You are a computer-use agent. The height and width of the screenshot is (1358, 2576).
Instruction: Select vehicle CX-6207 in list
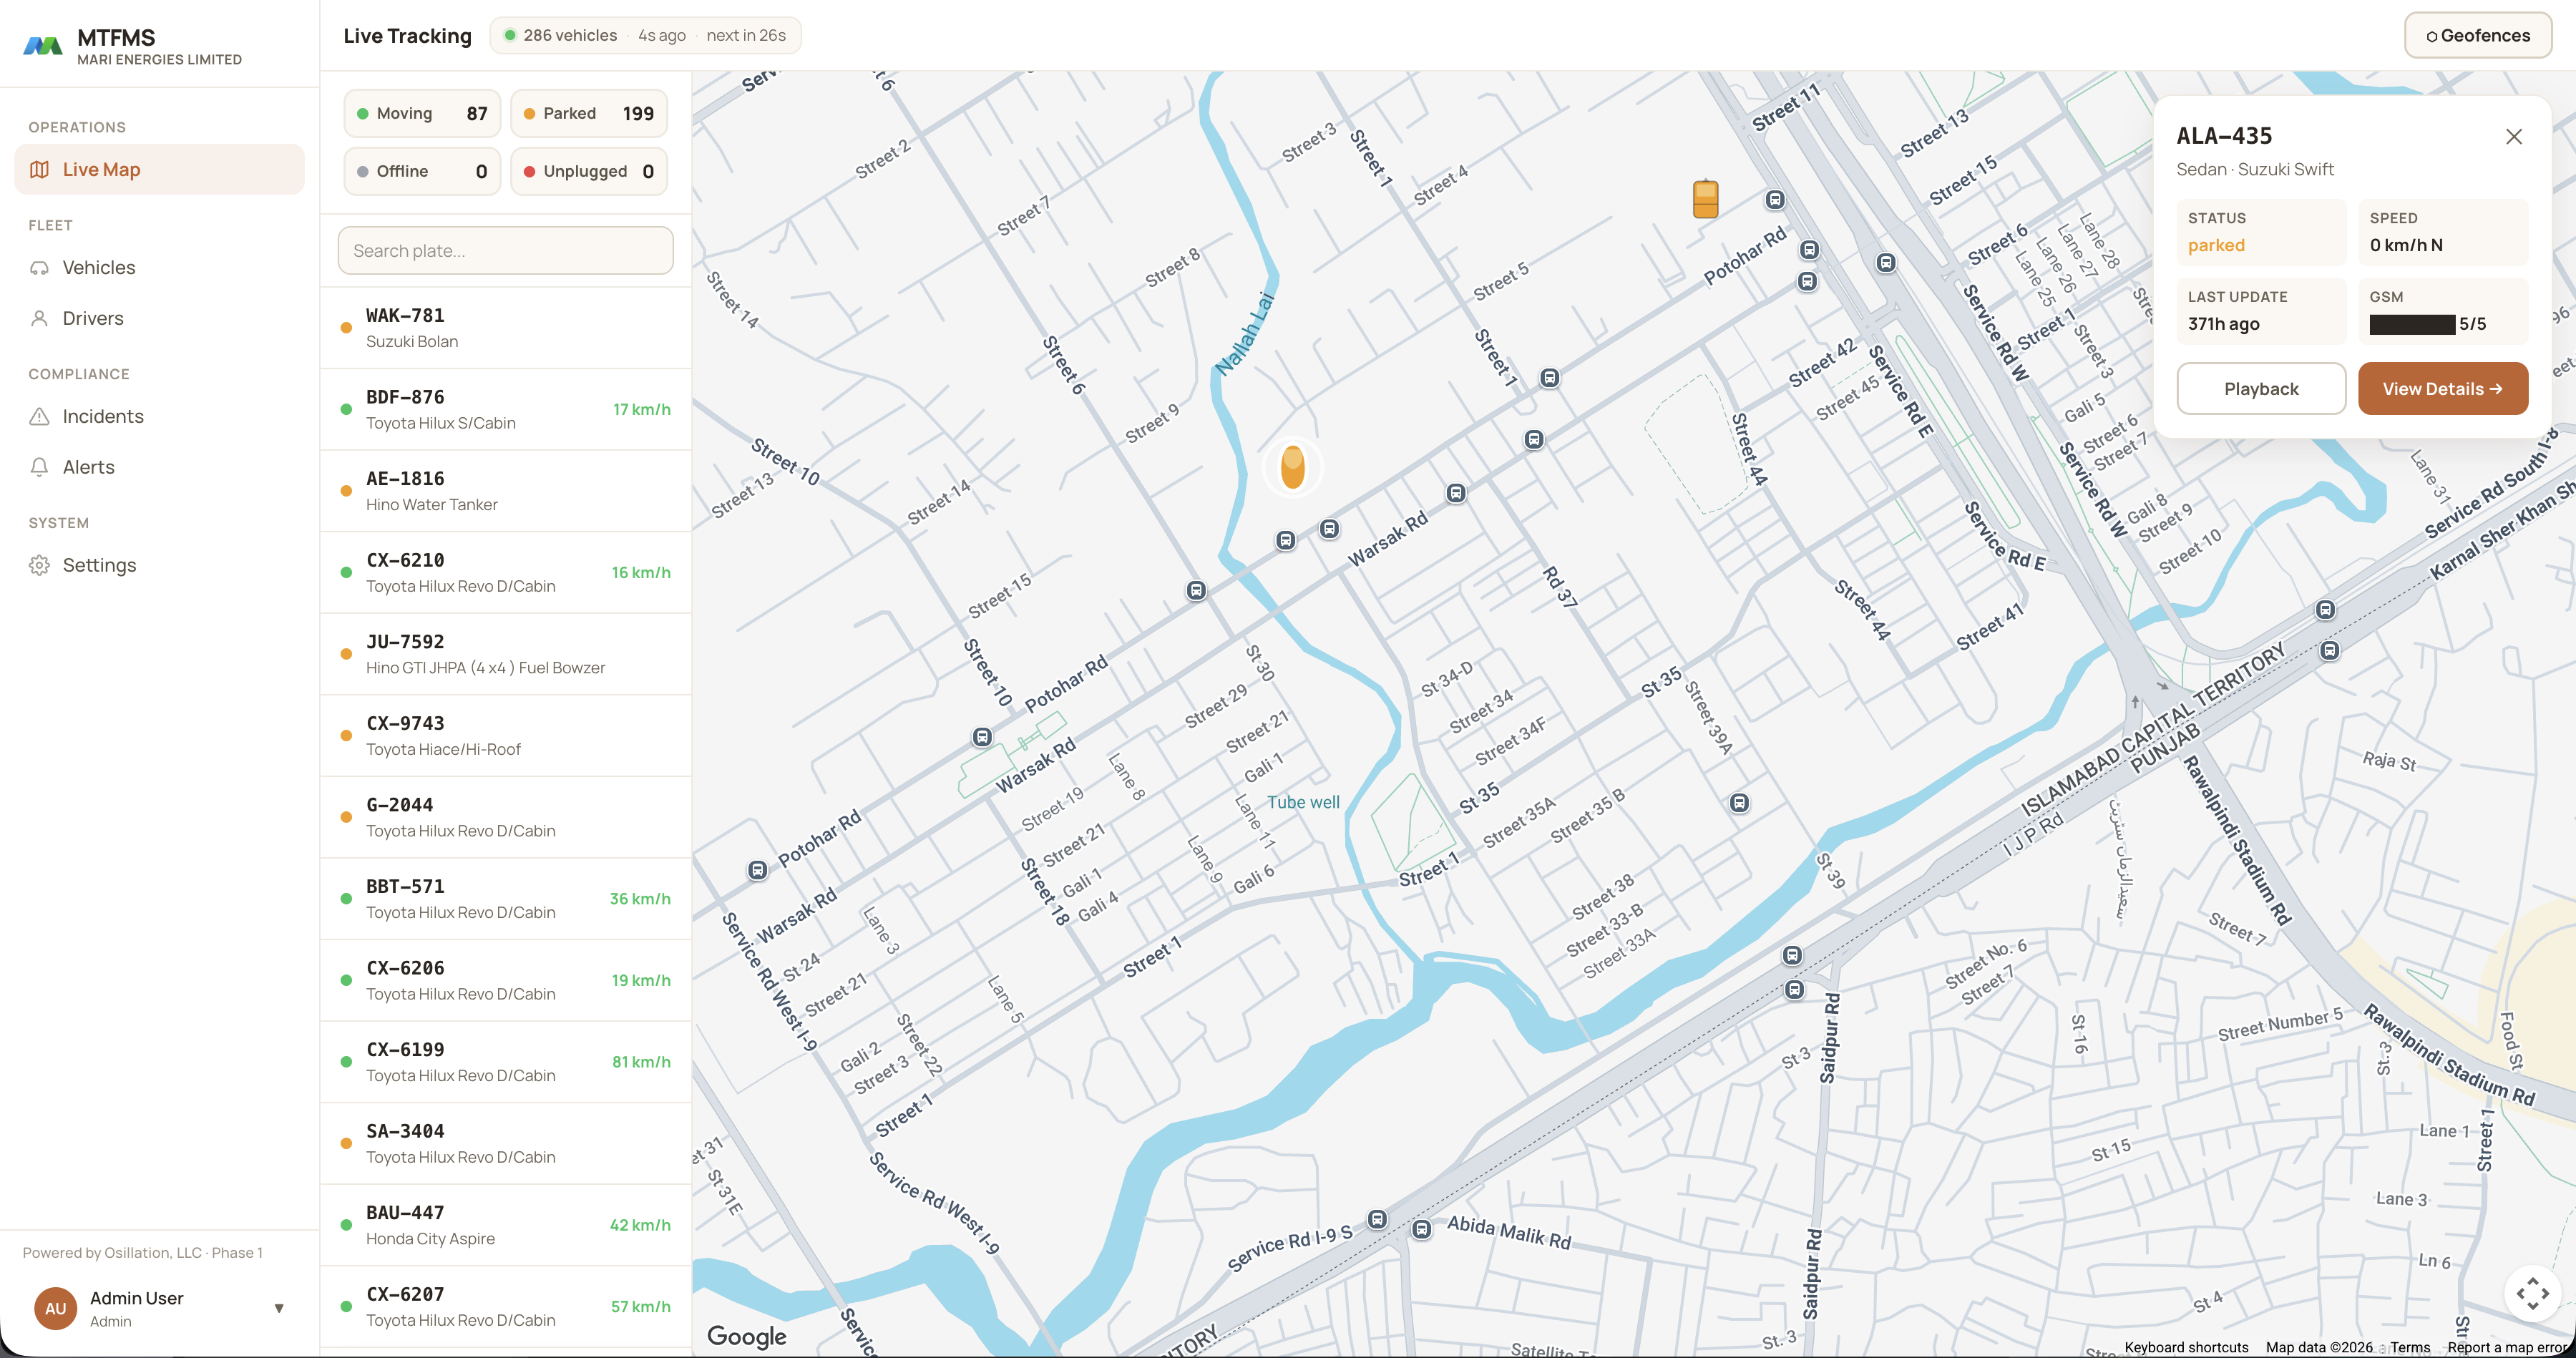point(506,1306)
